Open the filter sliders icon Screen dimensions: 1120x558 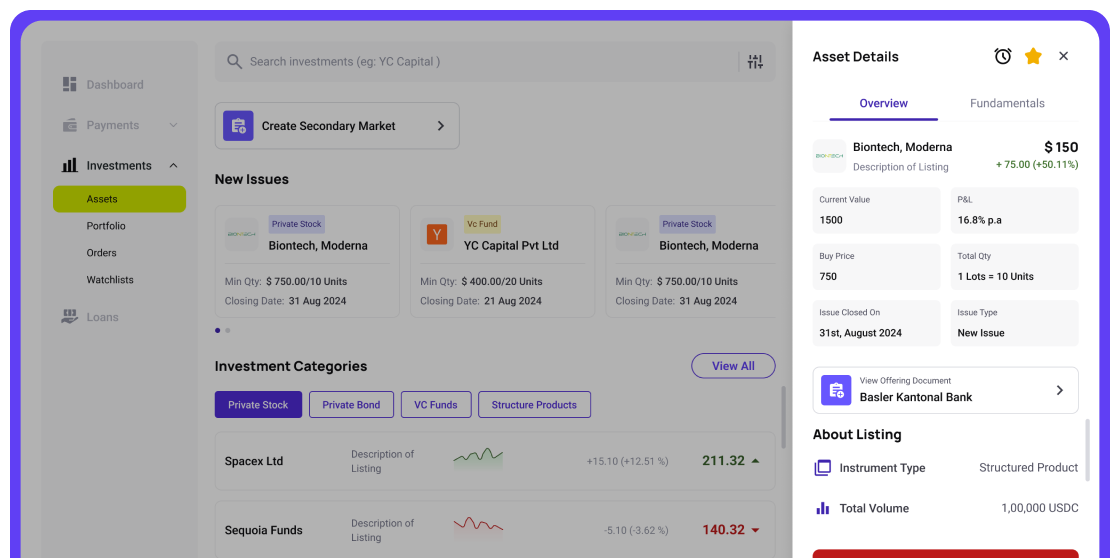756,61
